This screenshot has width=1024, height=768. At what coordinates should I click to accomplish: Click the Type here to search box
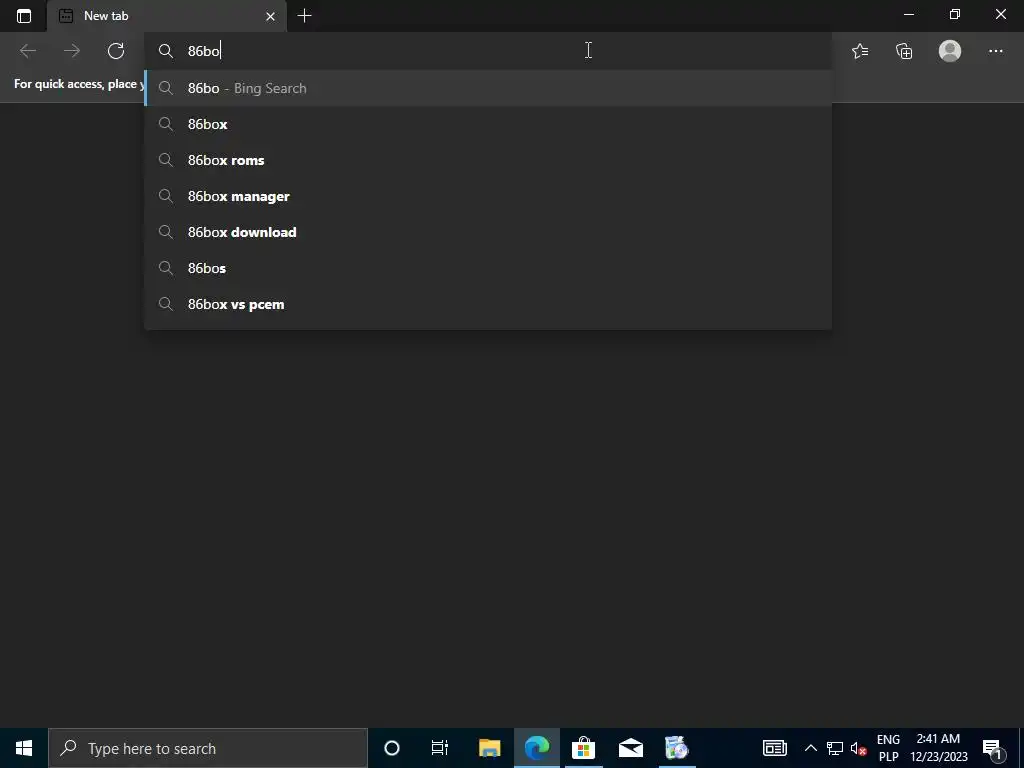coord(208,748)
